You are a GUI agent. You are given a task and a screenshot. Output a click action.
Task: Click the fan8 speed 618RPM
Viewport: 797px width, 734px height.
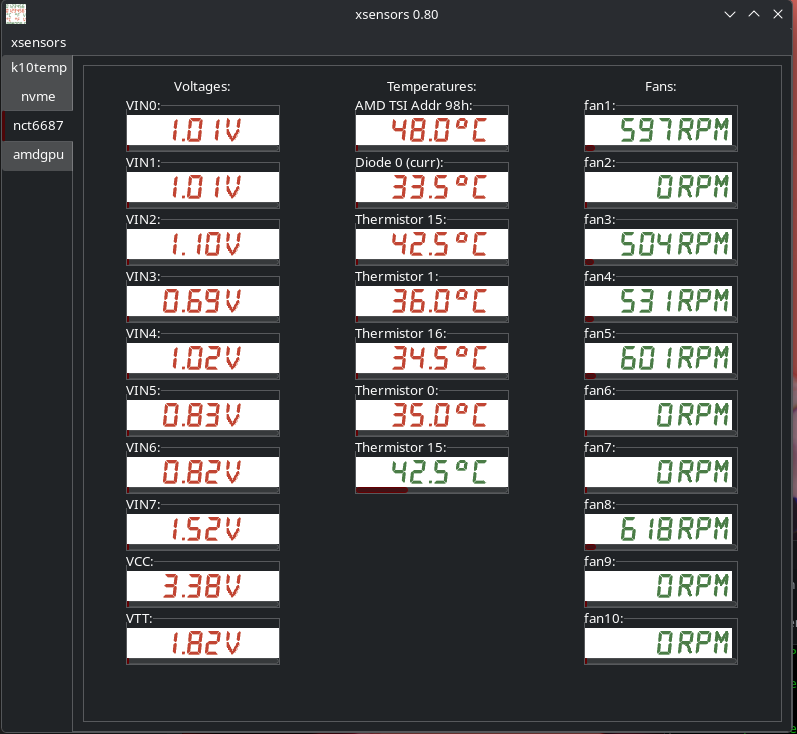click(660, 529)
